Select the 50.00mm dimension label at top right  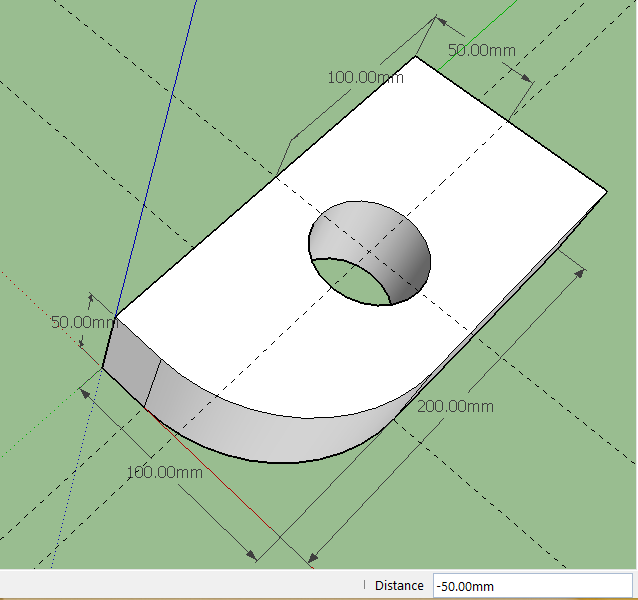pyautogui.click(x=481, y=49)
